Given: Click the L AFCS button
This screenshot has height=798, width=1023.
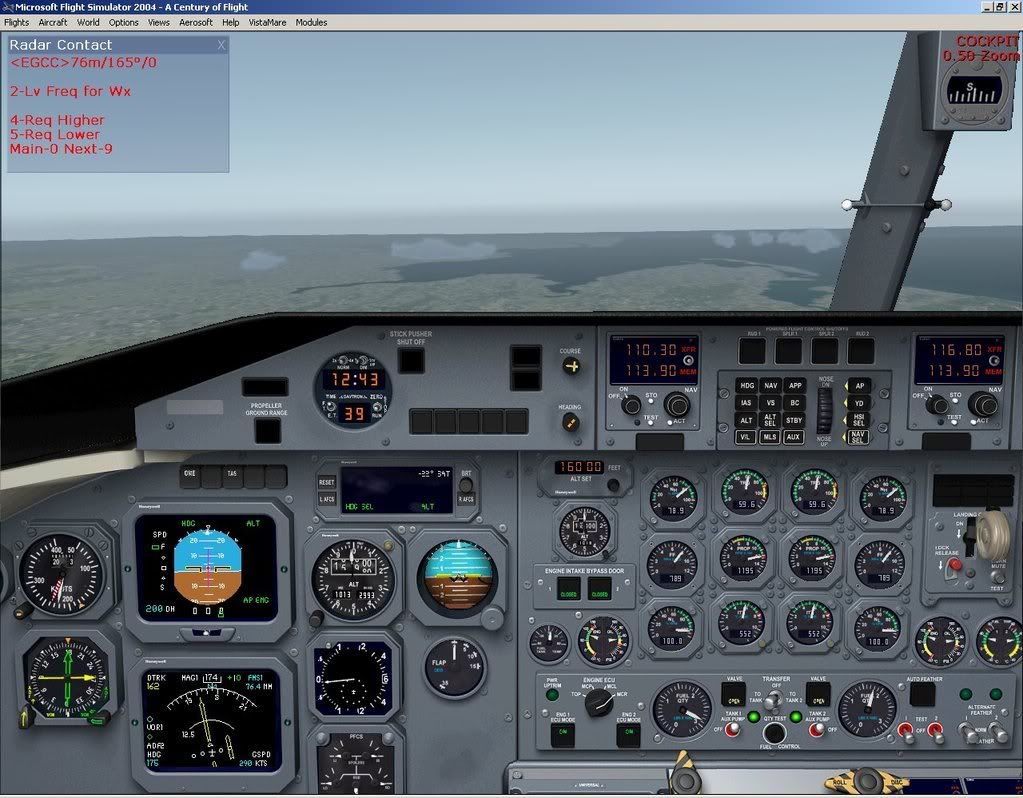Looking at the screenshot, I should [326, 499].
